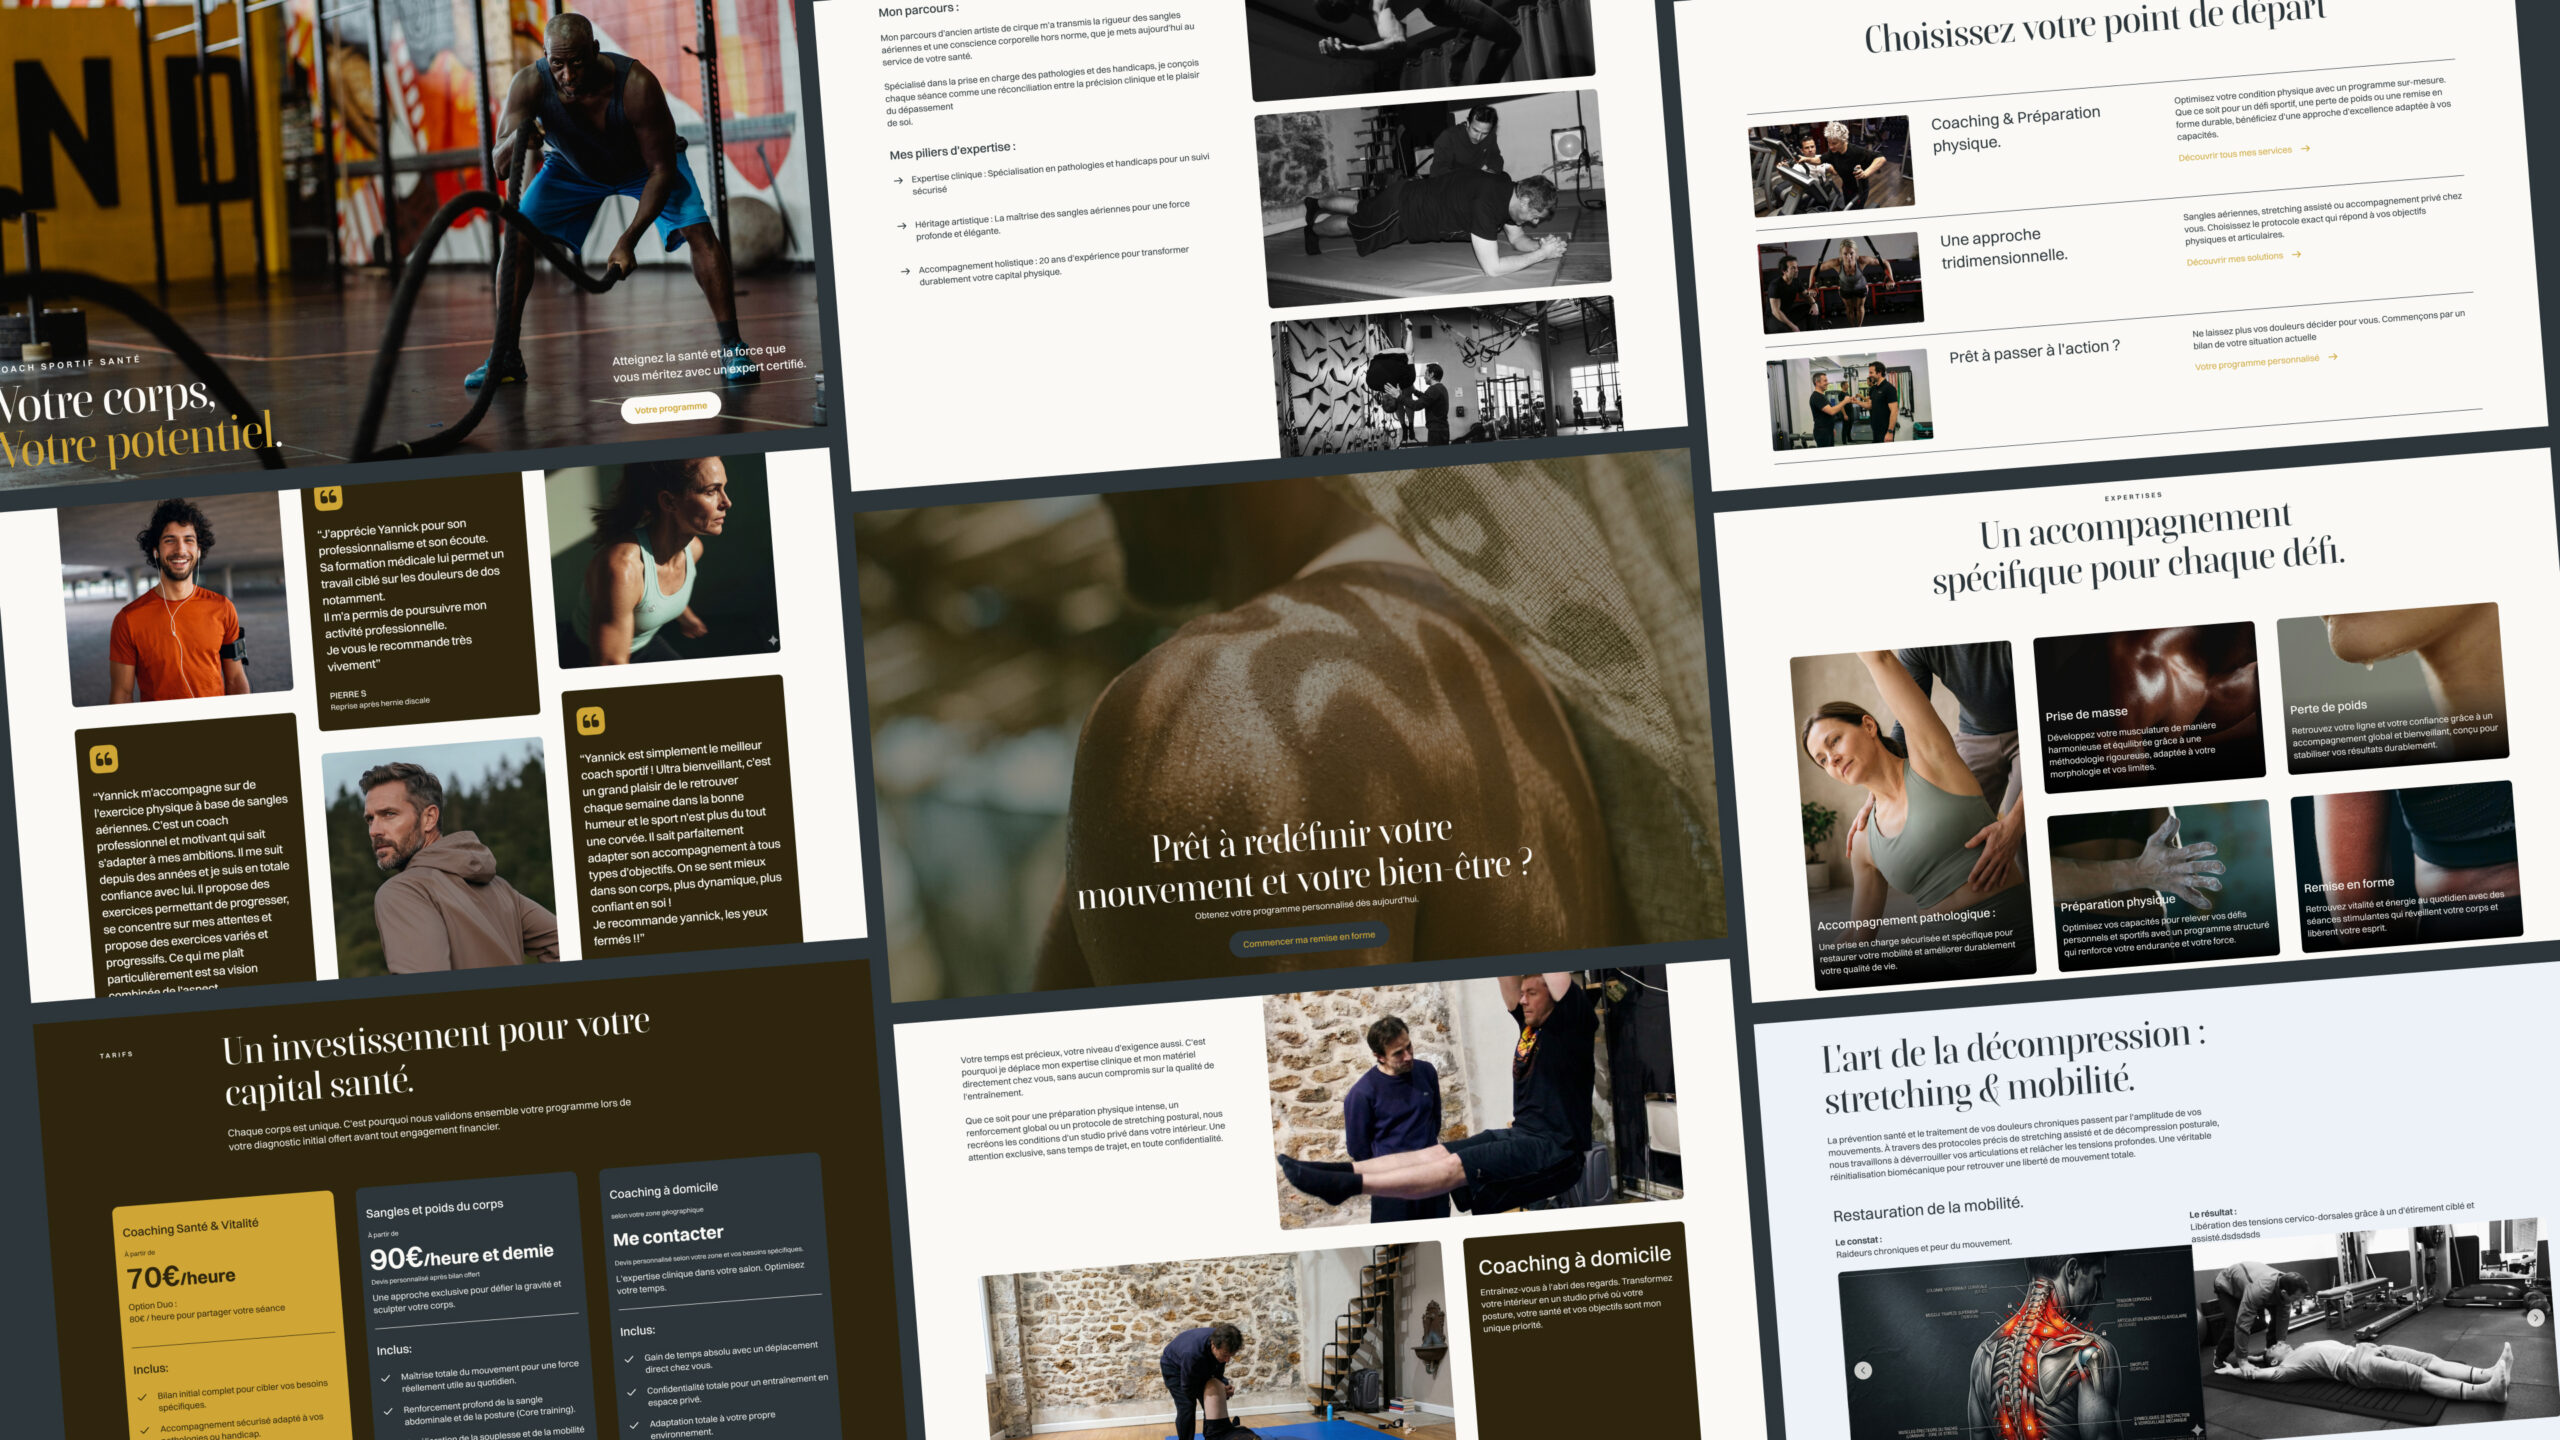
Task: Open the 'Accompagnement pathologique' card
Action: tap(1912, 815)
